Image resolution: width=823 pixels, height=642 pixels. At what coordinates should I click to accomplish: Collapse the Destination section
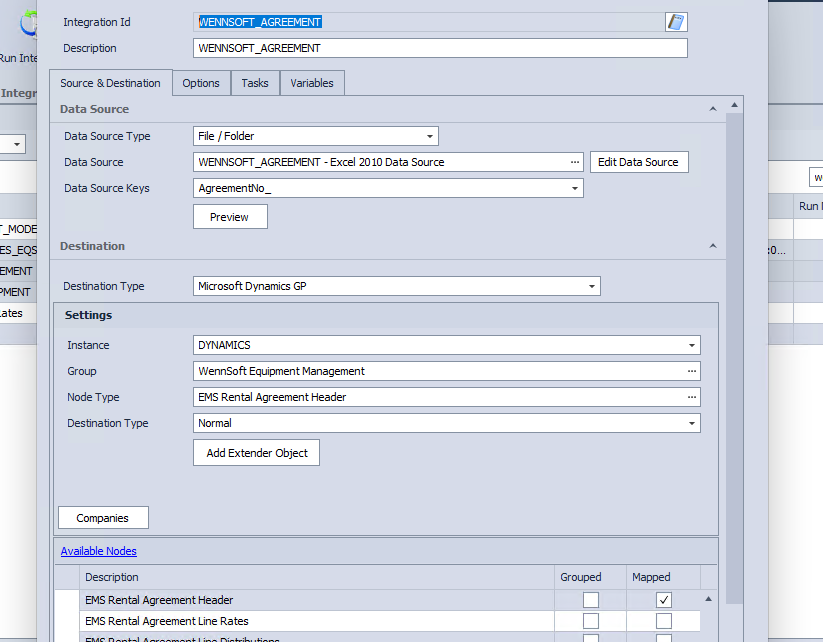coord(713,246)
